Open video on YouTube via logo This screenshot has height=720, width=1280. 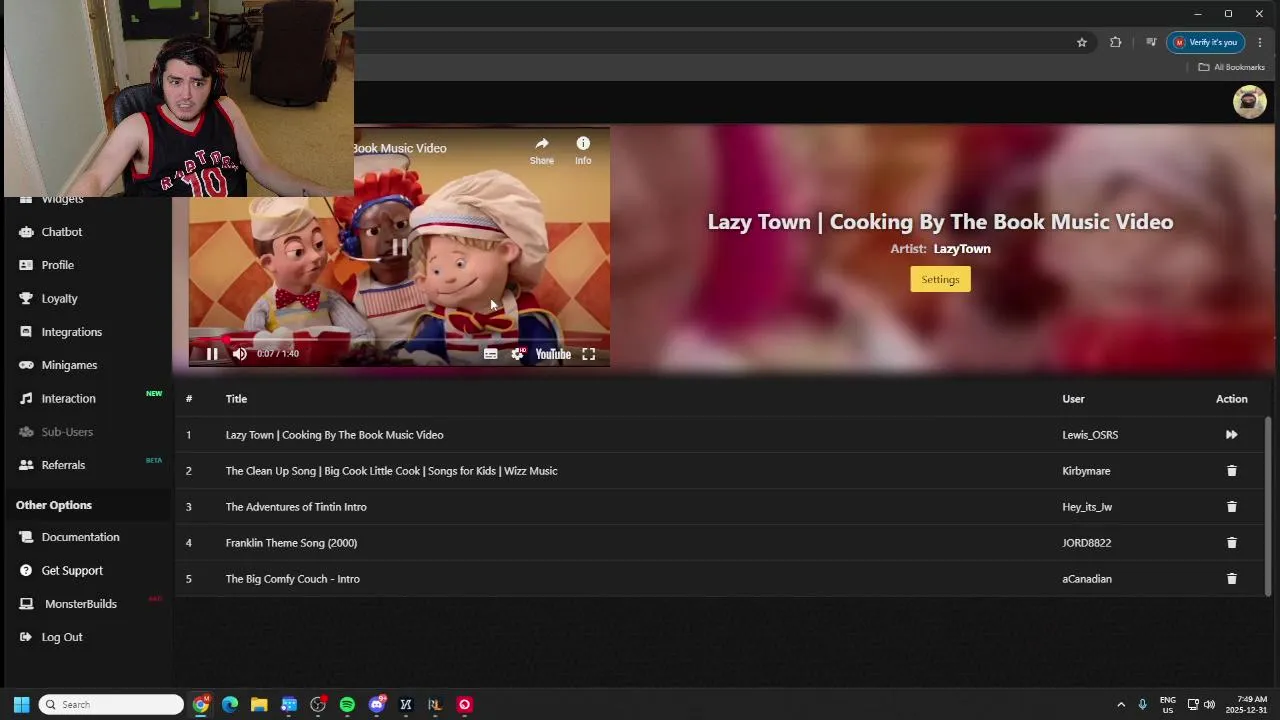coord(553,354)
